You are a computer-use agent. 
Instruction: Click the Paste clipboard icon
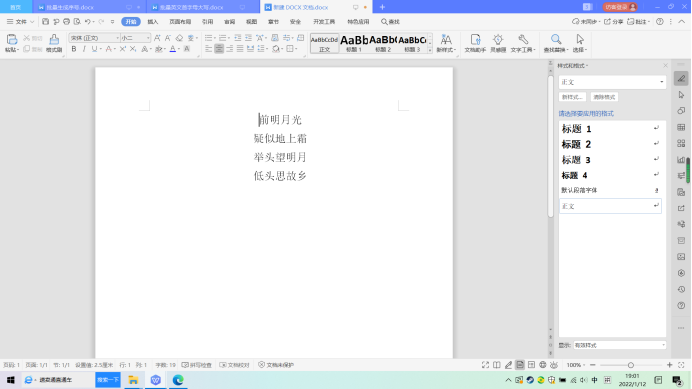click(11, 40)
